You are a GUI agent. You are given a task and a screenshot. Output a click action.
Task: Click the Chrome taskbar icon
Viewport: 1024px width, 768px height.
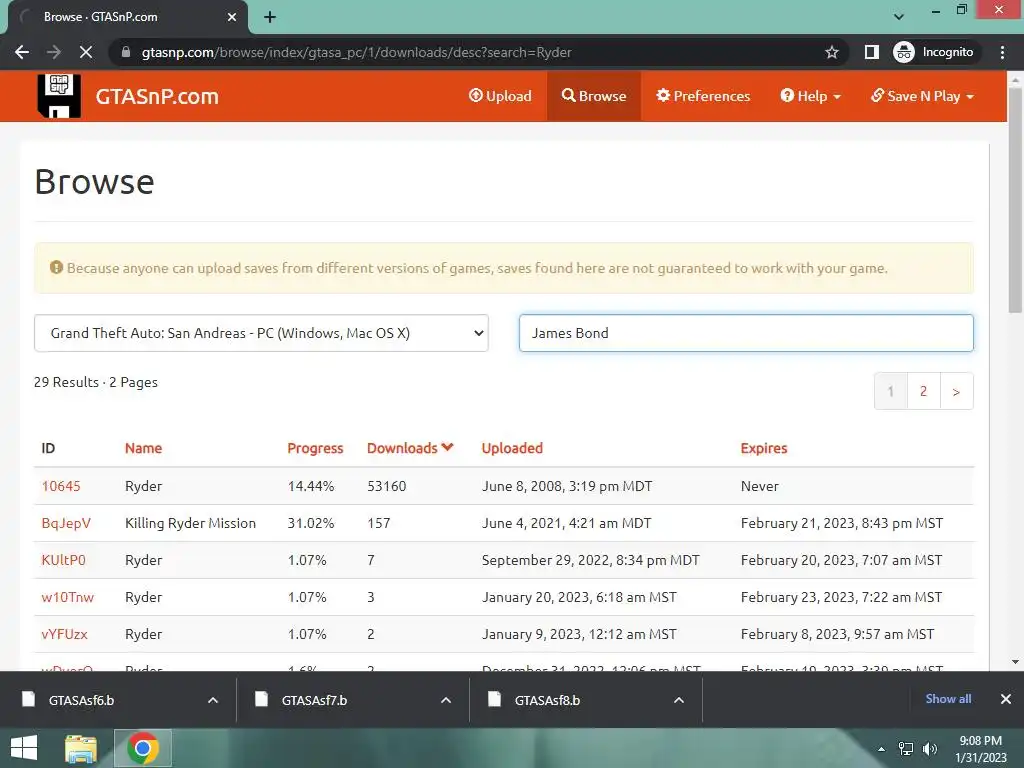pos(143,748)
